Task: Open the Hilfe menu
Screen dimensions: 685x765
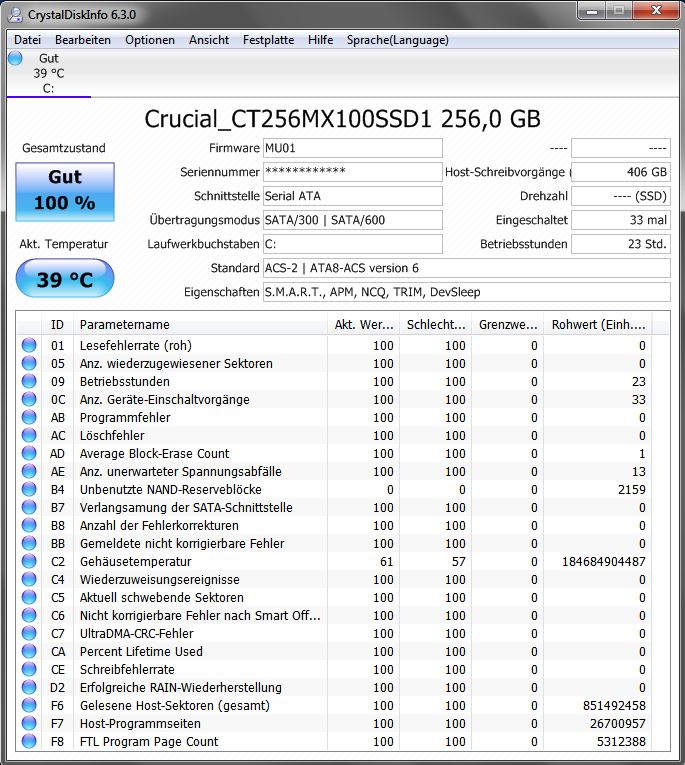Action: pyautogui.click(x=321, y=40)
